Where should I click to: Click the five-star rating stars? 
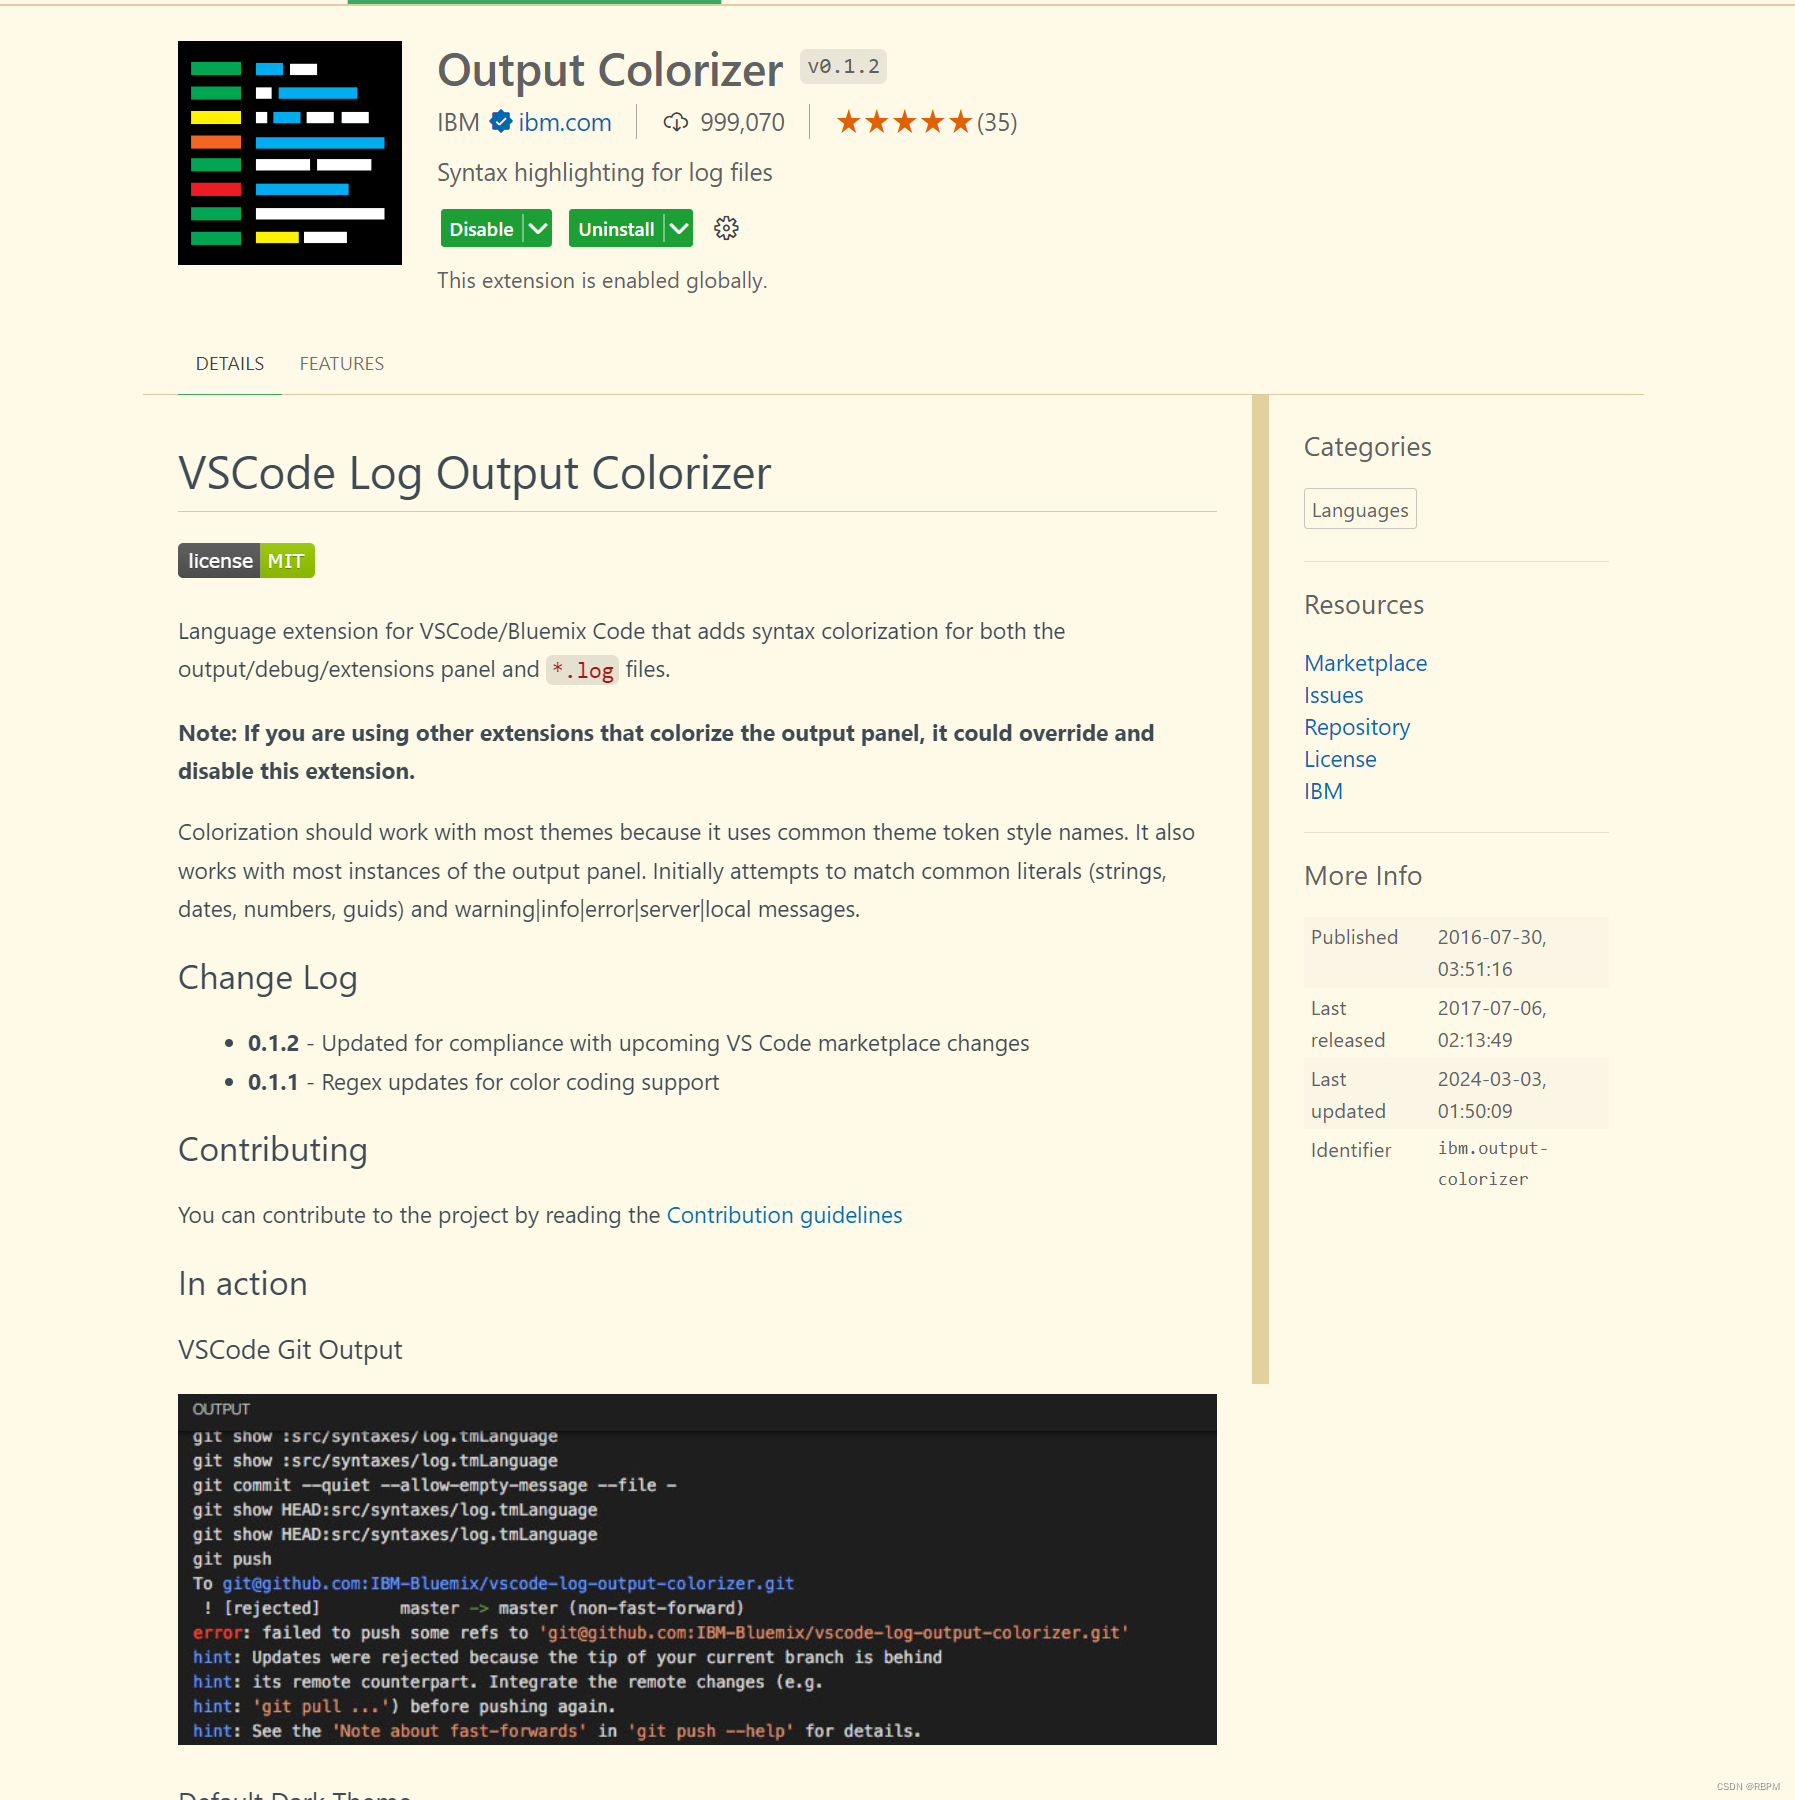[903, 121]
